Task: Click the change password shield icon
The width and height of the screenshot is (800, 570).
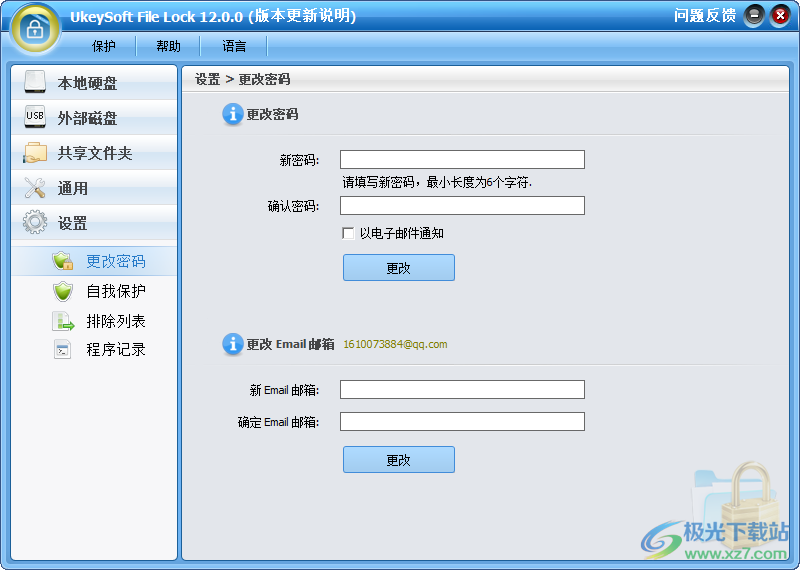Action: (63, 261)
